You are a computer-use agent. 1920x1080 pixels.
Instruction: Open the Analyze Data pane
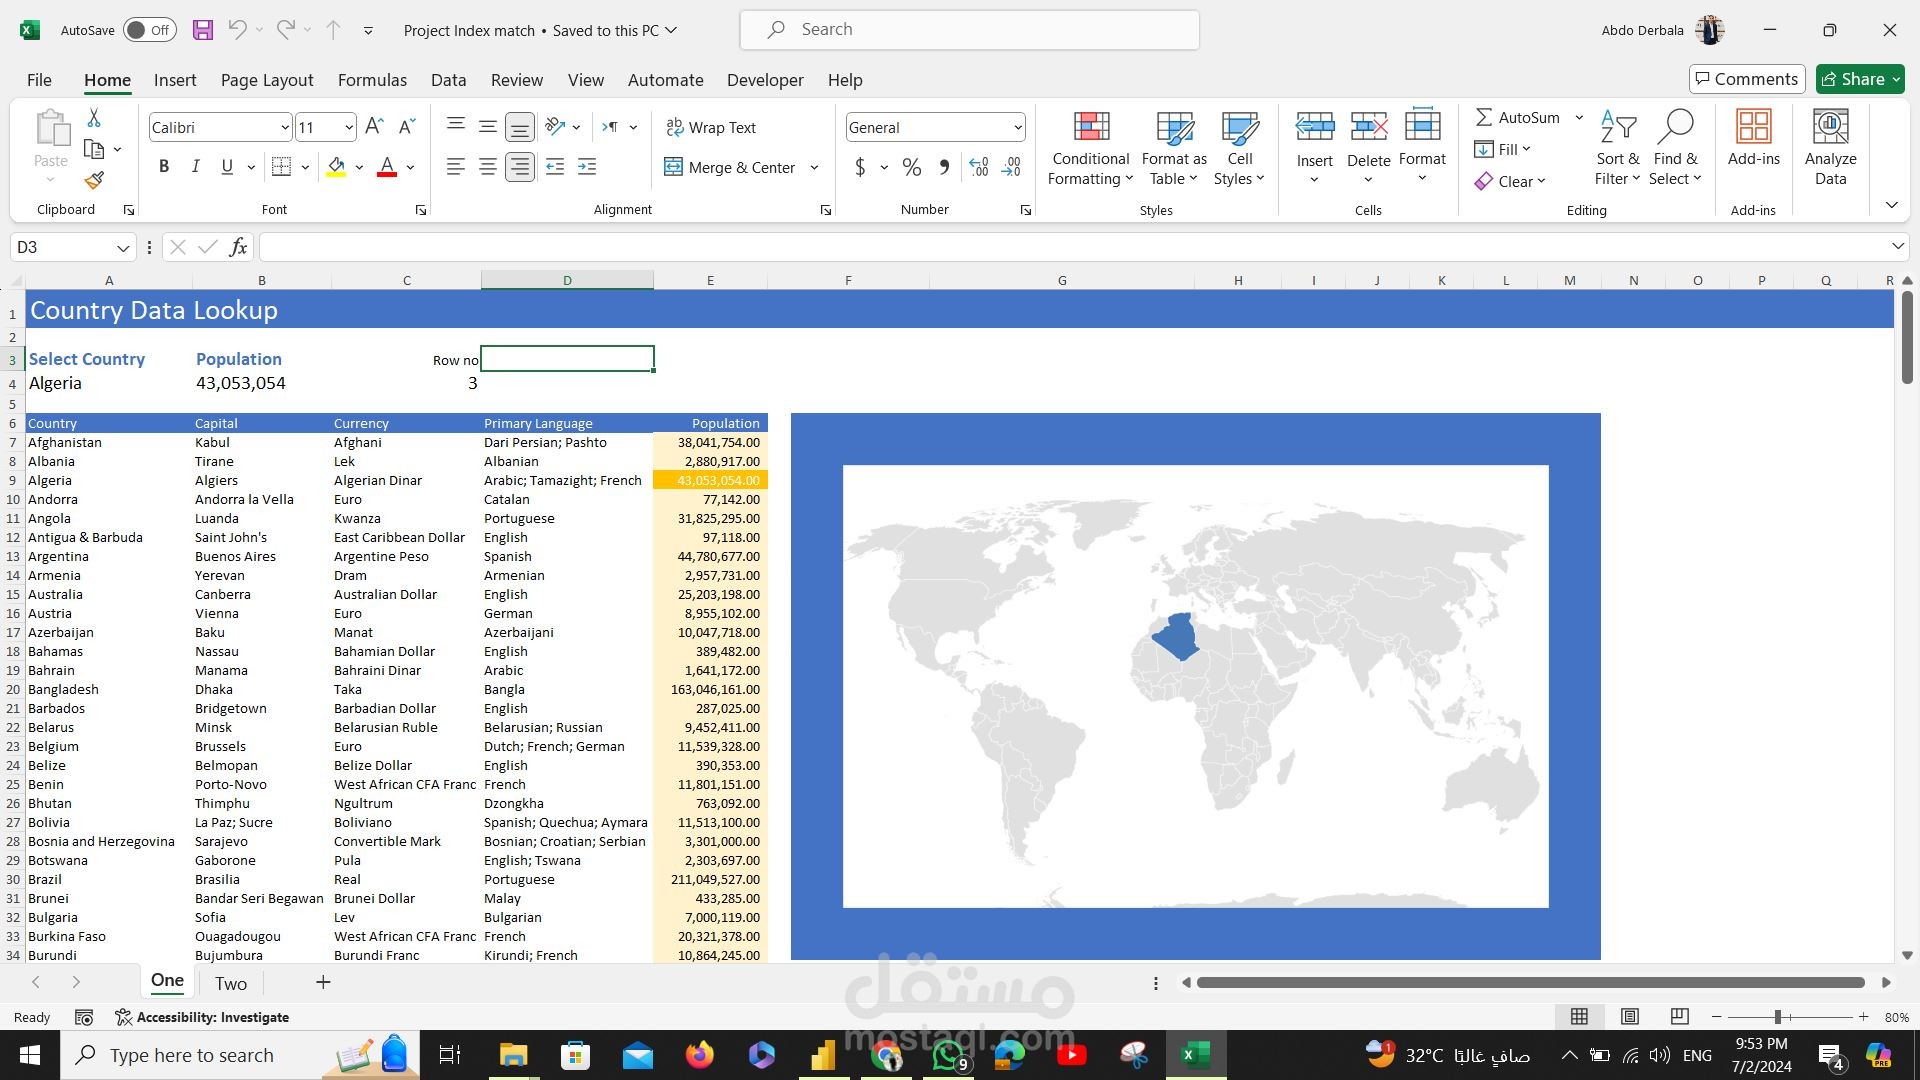pyautogui.click(x=1830, y=147)
